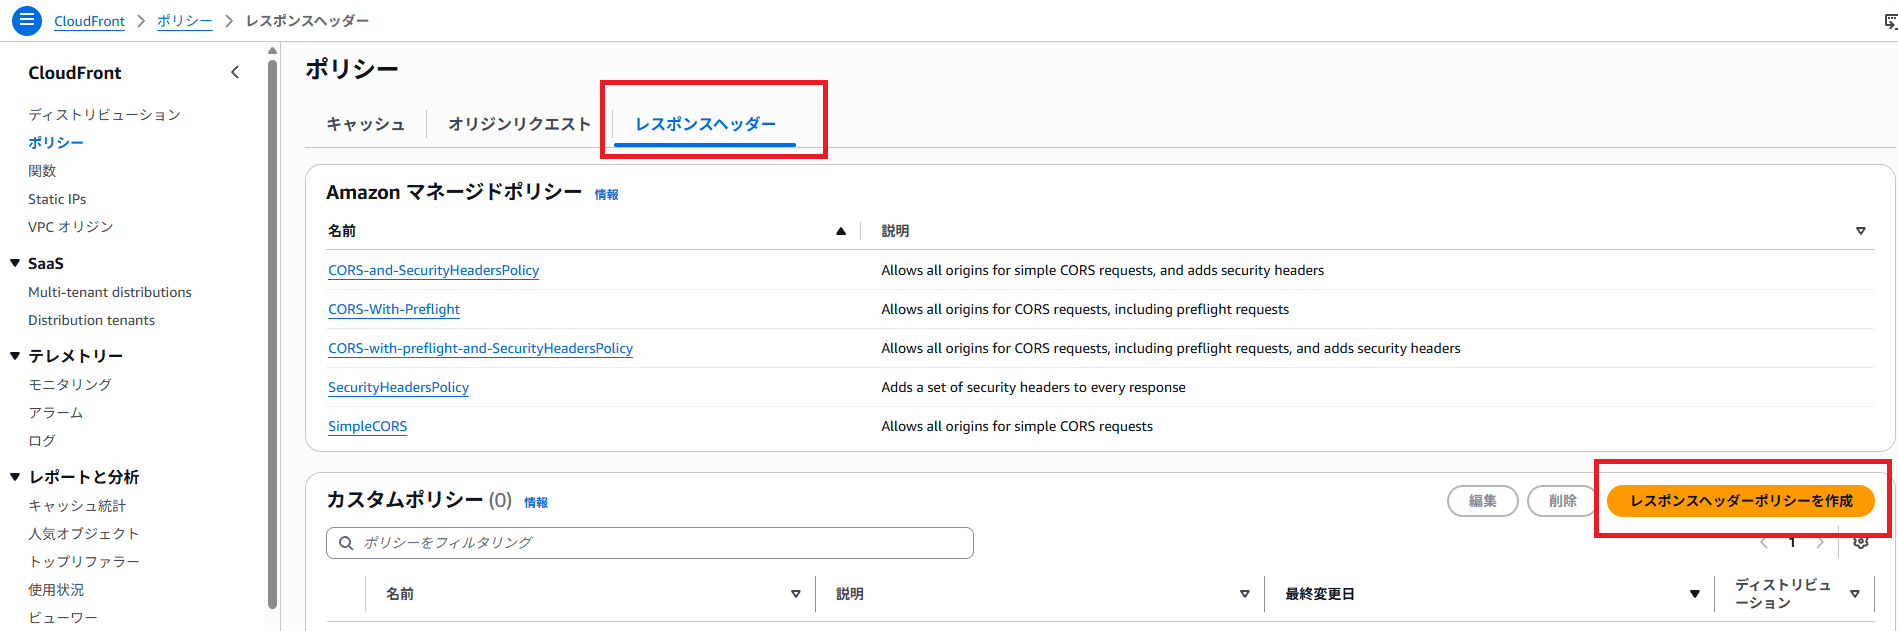This screenshot has width=1898, height=631.
Task: Click the search magnifier in policy filter
Action: 346,543
